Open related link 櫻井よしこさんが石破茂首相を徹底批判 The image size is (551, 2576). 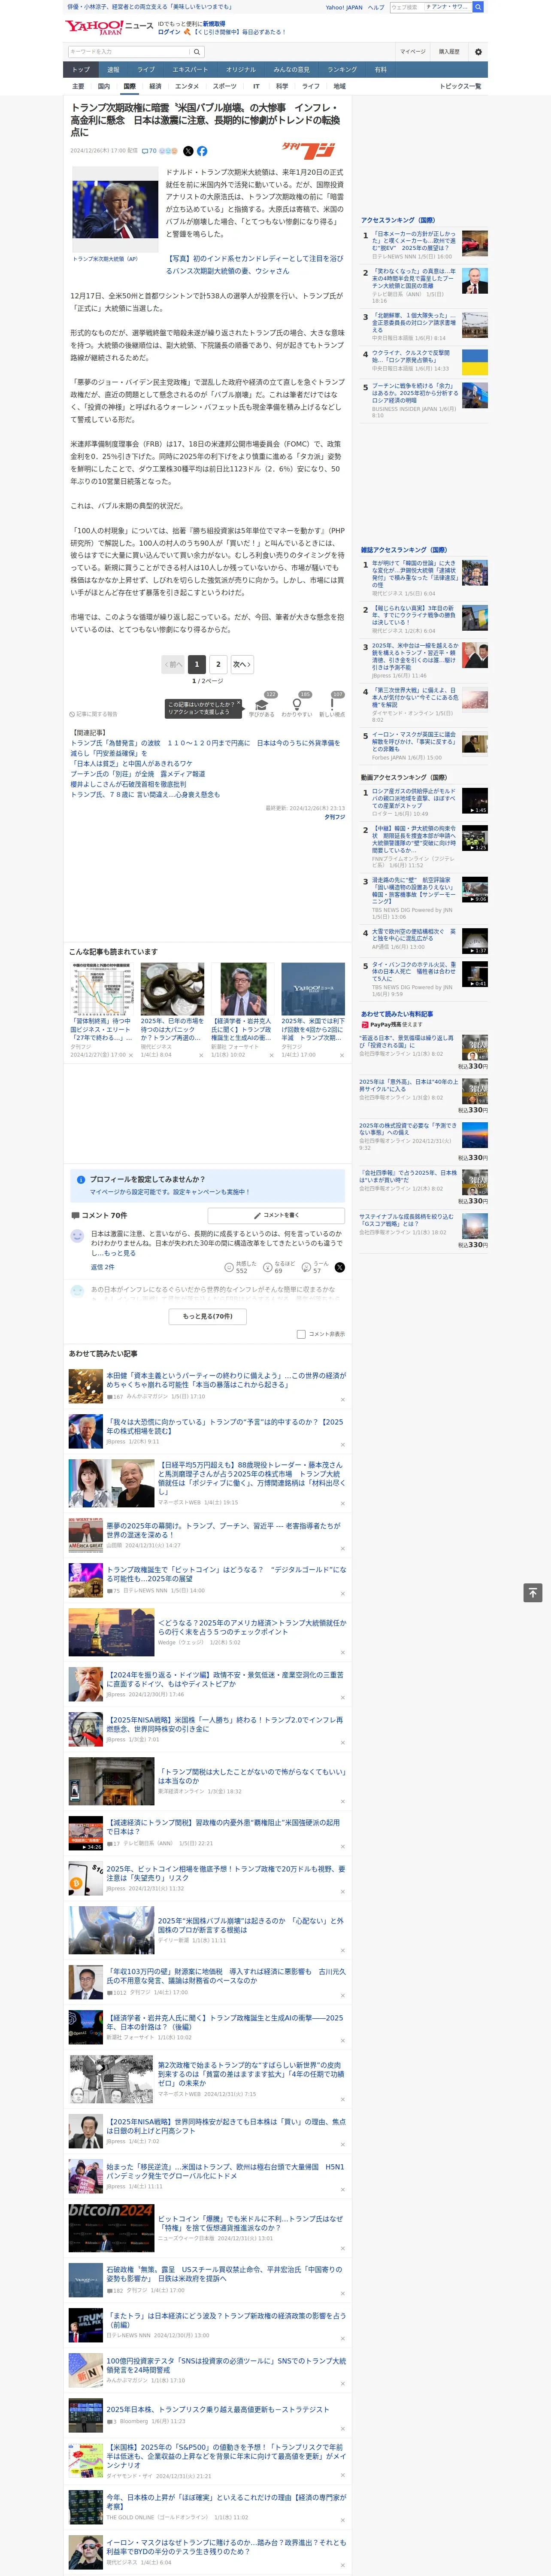click(x=128, y=784)
